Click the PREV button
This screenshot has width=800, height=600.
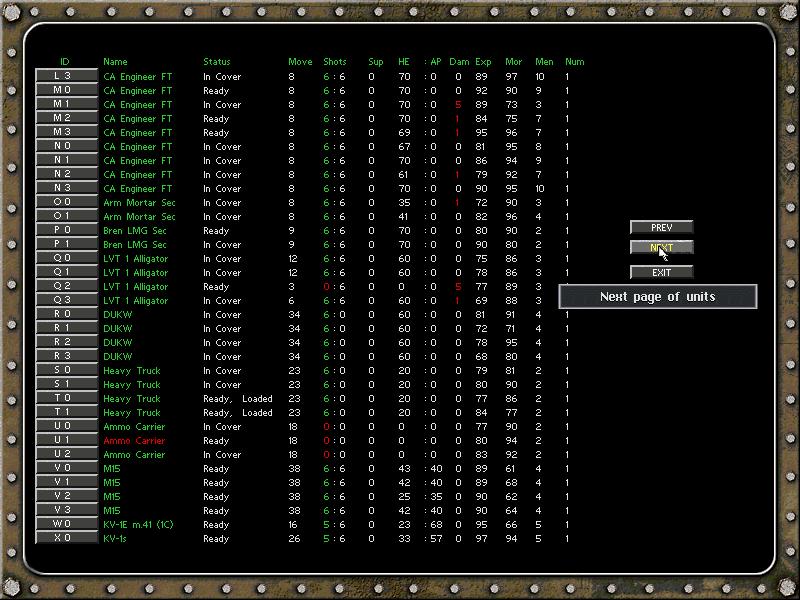click(663, 226)
